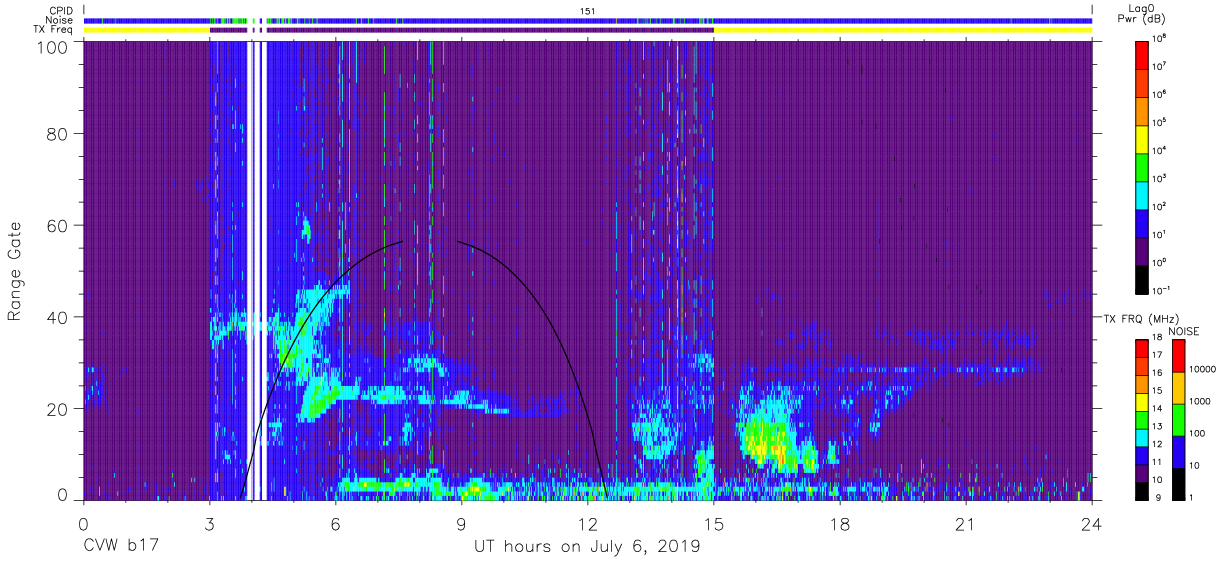Select the CPID value "151"

coord(587,10)
